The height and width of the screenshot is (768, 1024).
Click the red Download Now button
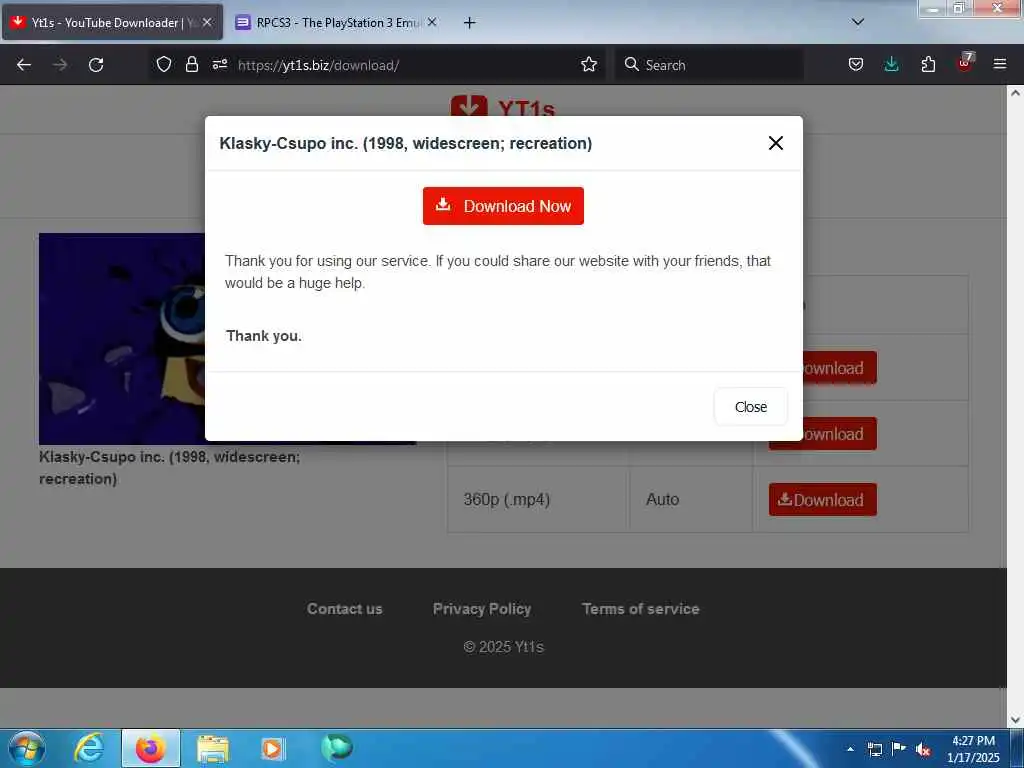tap(503, 206)
